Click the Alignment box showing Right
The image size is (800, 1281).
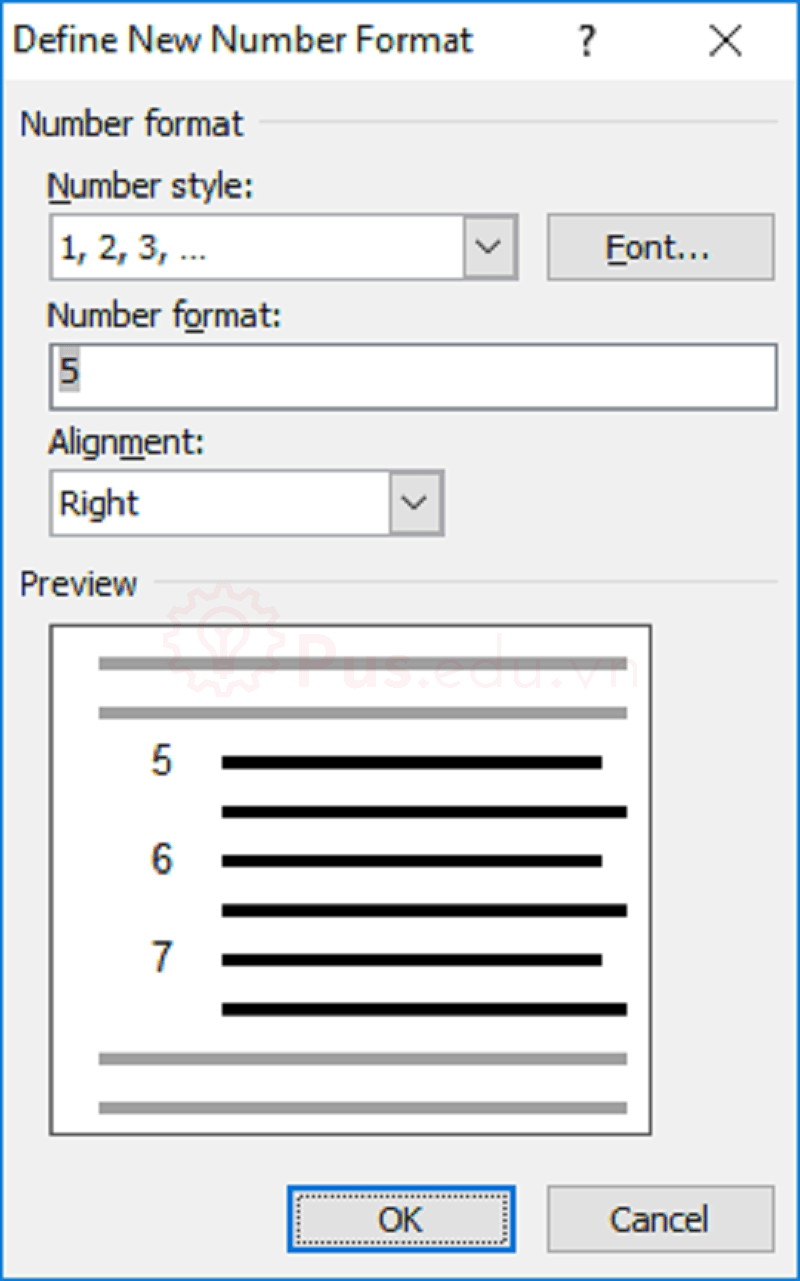[220, 503]
